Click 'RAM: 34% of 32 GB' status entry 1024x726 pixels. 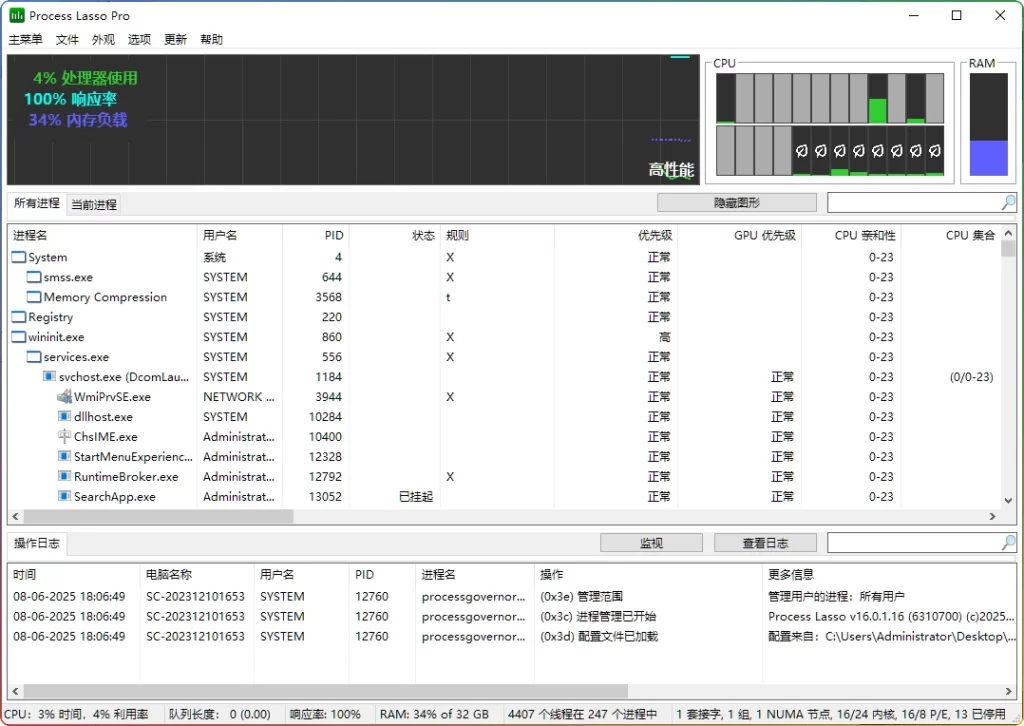tap(434, 714)
